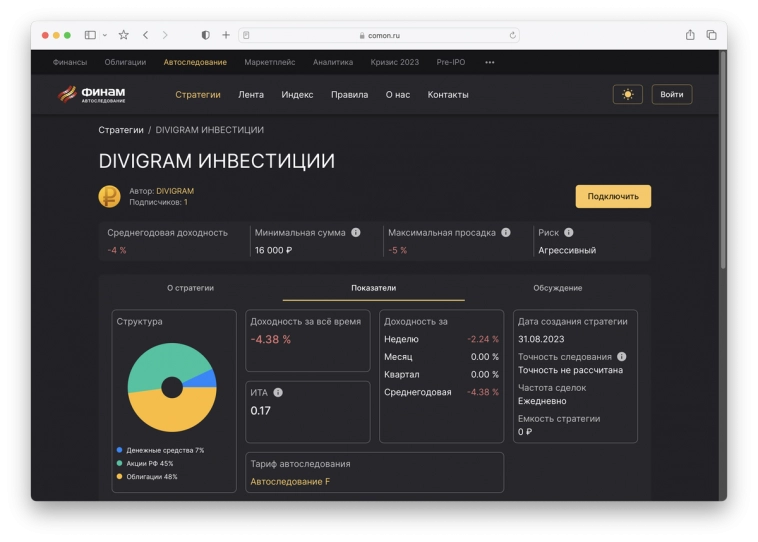This screenshot has height=542, width=758.
Task: Switch to the Показатели tab
Action: (374, 288)
